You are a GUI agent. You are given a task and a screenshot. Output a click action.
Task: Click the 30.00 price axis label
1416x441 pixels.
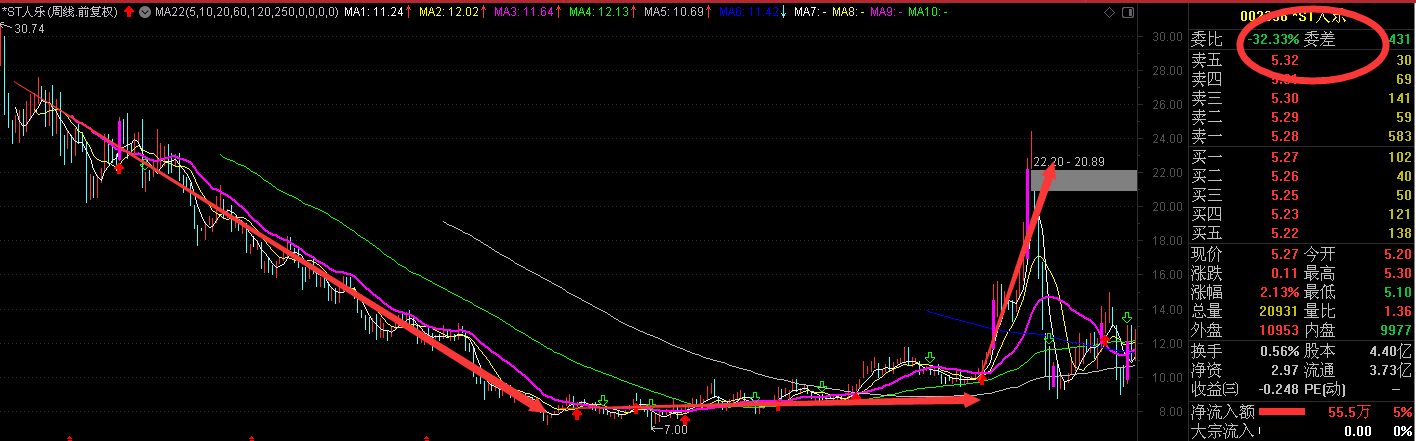pos(1167,37)
